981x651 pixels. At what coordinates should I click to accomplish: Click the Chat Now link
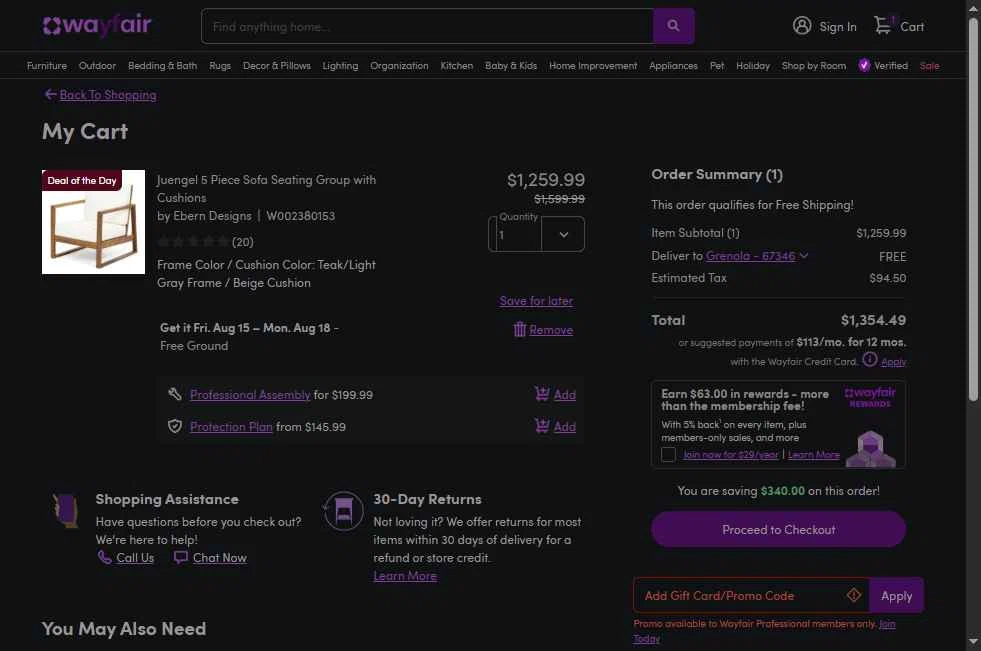point(220,557)
